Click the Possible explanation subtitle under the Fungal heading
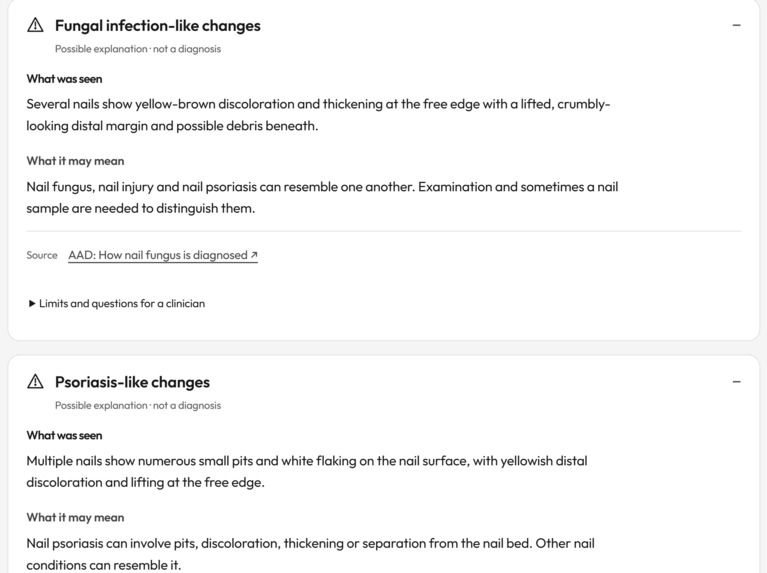This screenshot has width=767, height=573. tap(137, 49)
